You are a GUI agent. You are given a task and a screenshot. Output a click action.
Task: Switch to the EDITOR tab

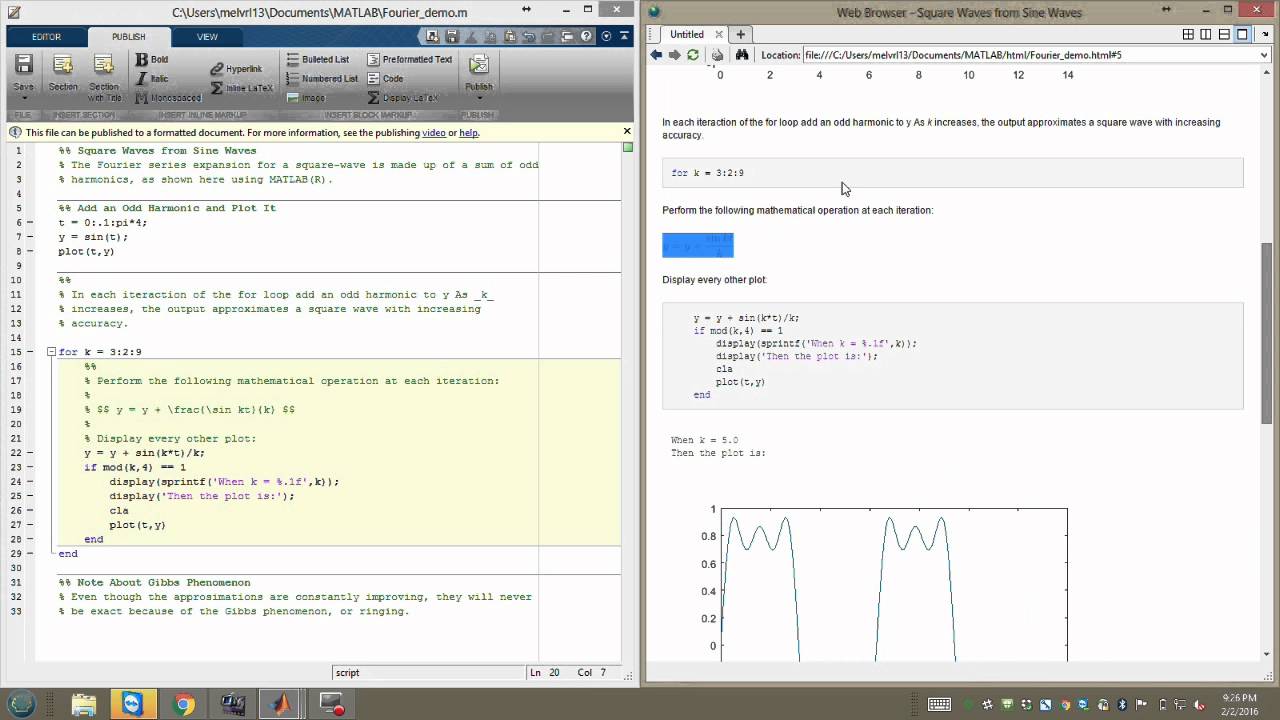click(46, 37)
